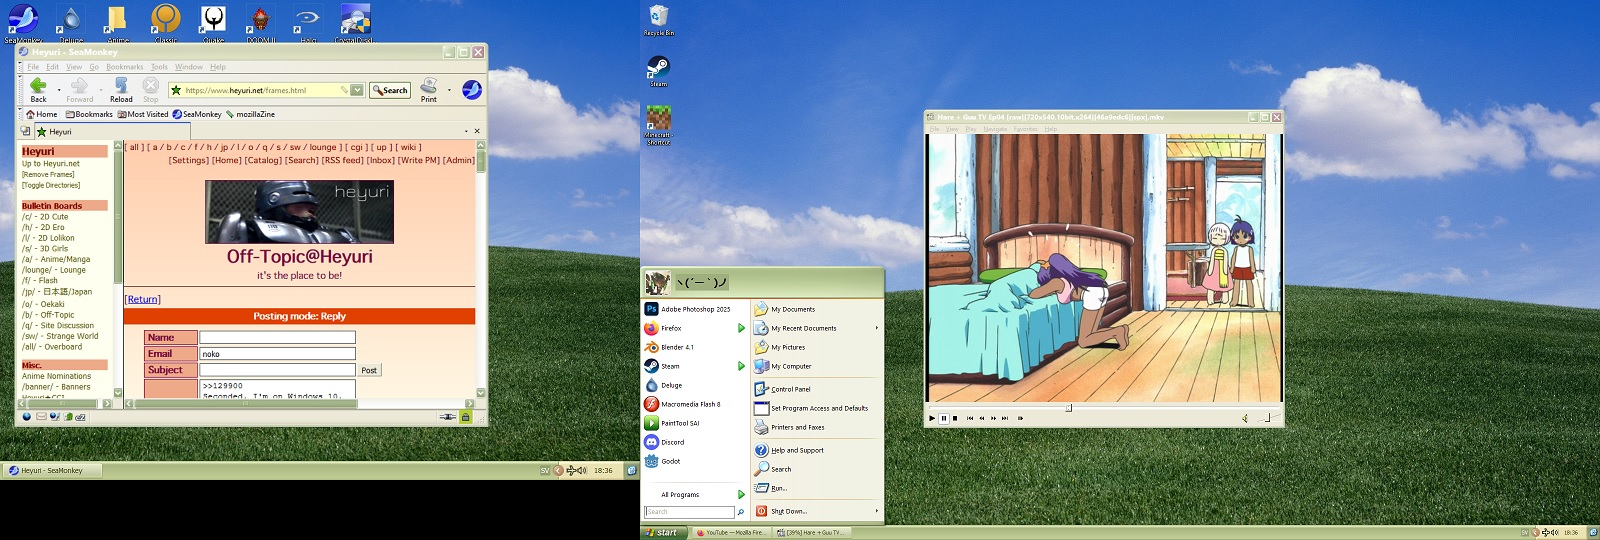Image resolution: width=1600 pixels, height=540 pixels.
Task: Click the Name input field on reply form
Action: (x=277, y=337)
